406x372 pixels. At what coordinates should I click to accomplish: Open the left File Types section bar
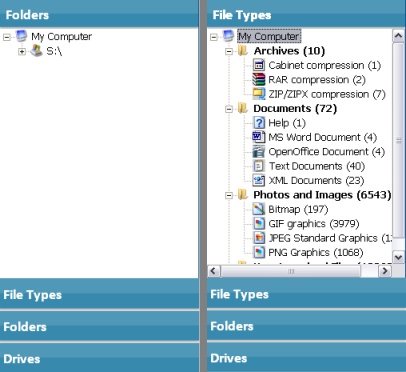pyautogui.click(x=99, y=294)
